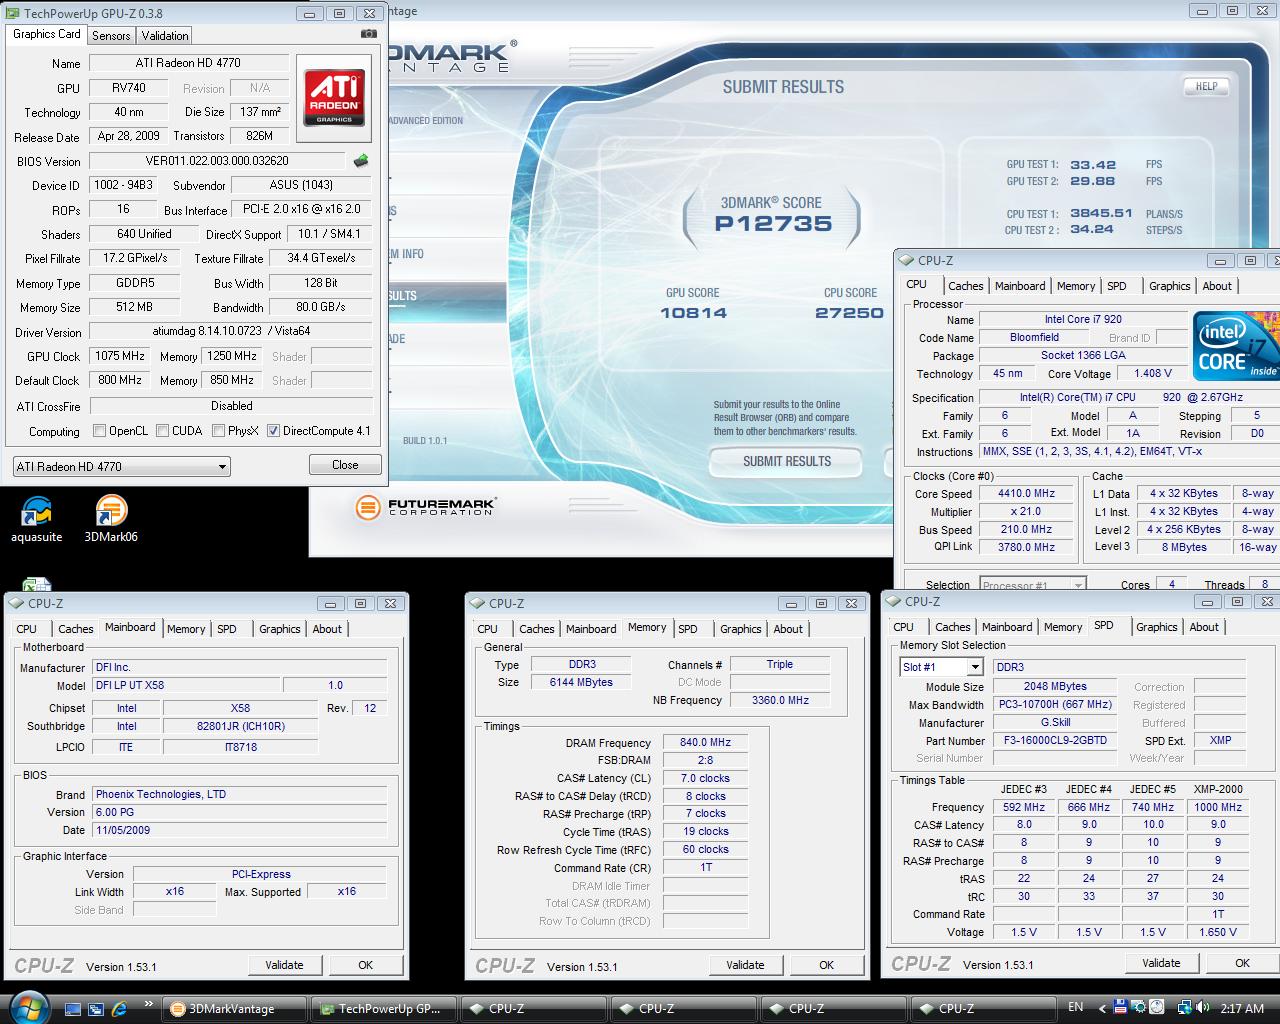The width and height of the screenshot is (1280, 1024).
Task: Click the BIOS Version field in GPU-Z
Action: pos(217,161)
